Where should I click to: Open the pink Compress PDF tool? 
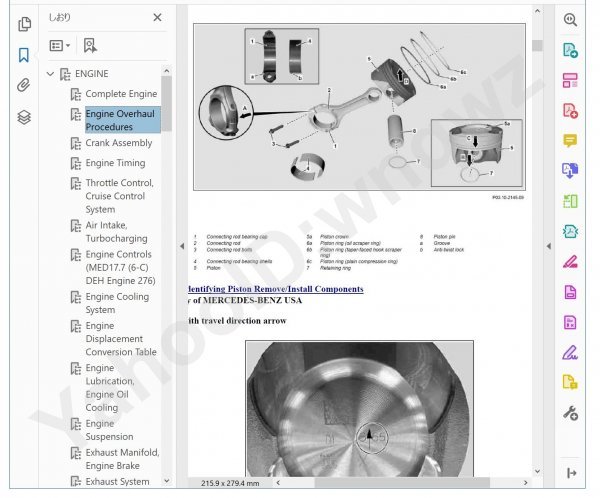point(570,322)
